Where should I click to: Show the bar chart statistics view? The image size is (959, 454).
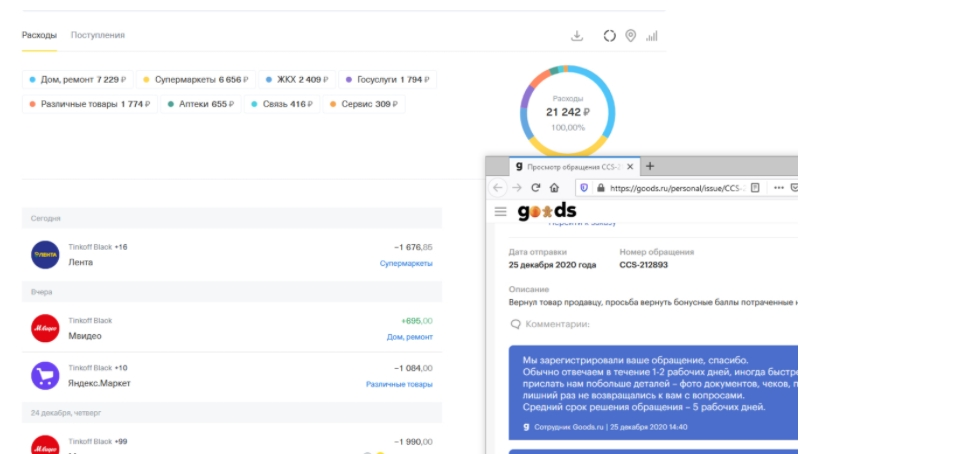pos(652,36)
